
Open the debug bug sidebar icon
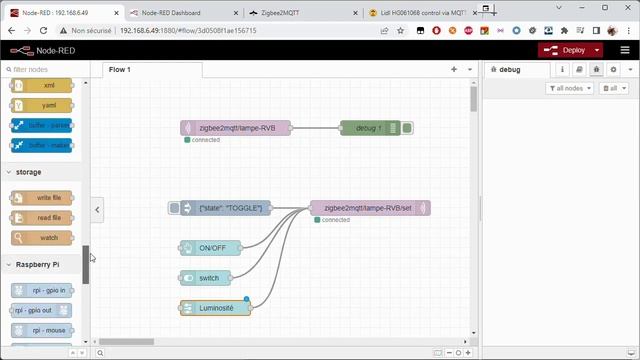click(596, 69)
